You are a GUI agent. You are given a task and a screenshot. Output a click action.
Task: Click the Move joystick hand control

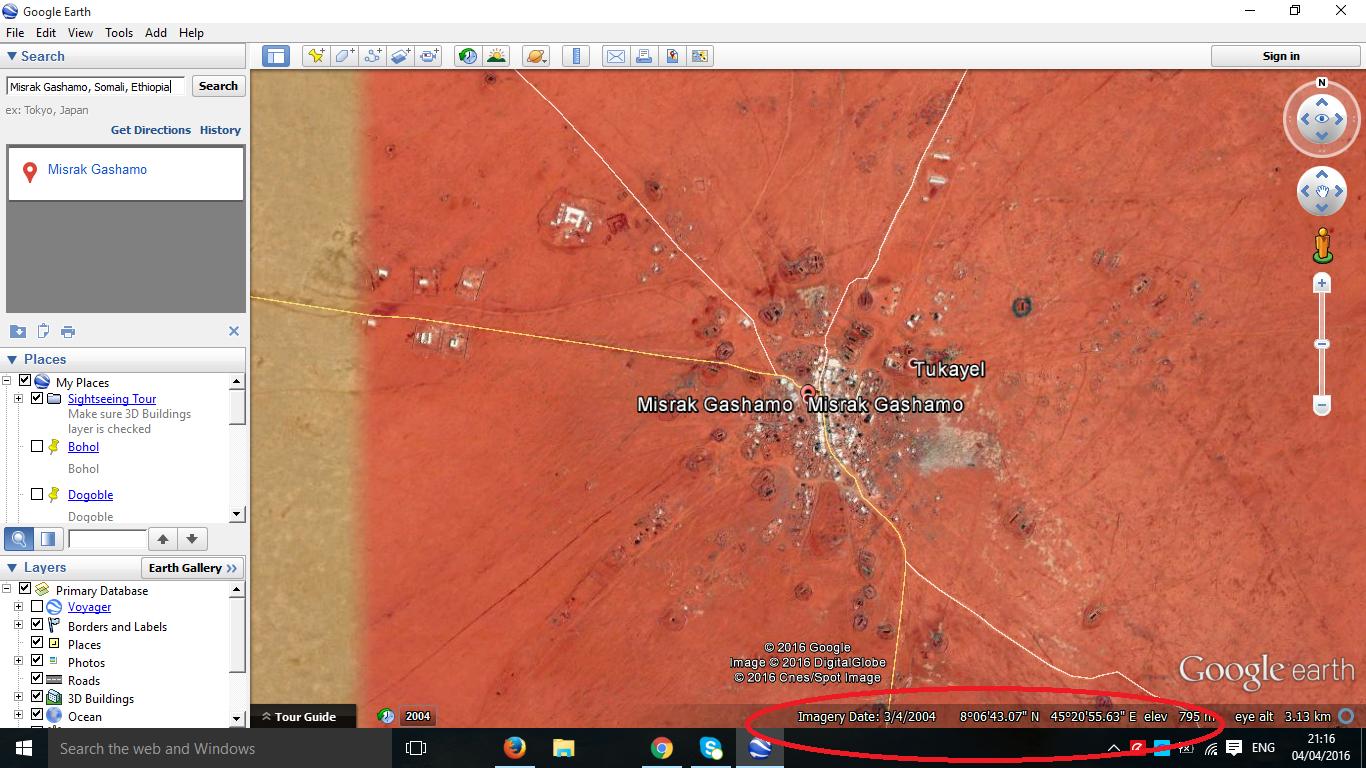click(1322, 191)
